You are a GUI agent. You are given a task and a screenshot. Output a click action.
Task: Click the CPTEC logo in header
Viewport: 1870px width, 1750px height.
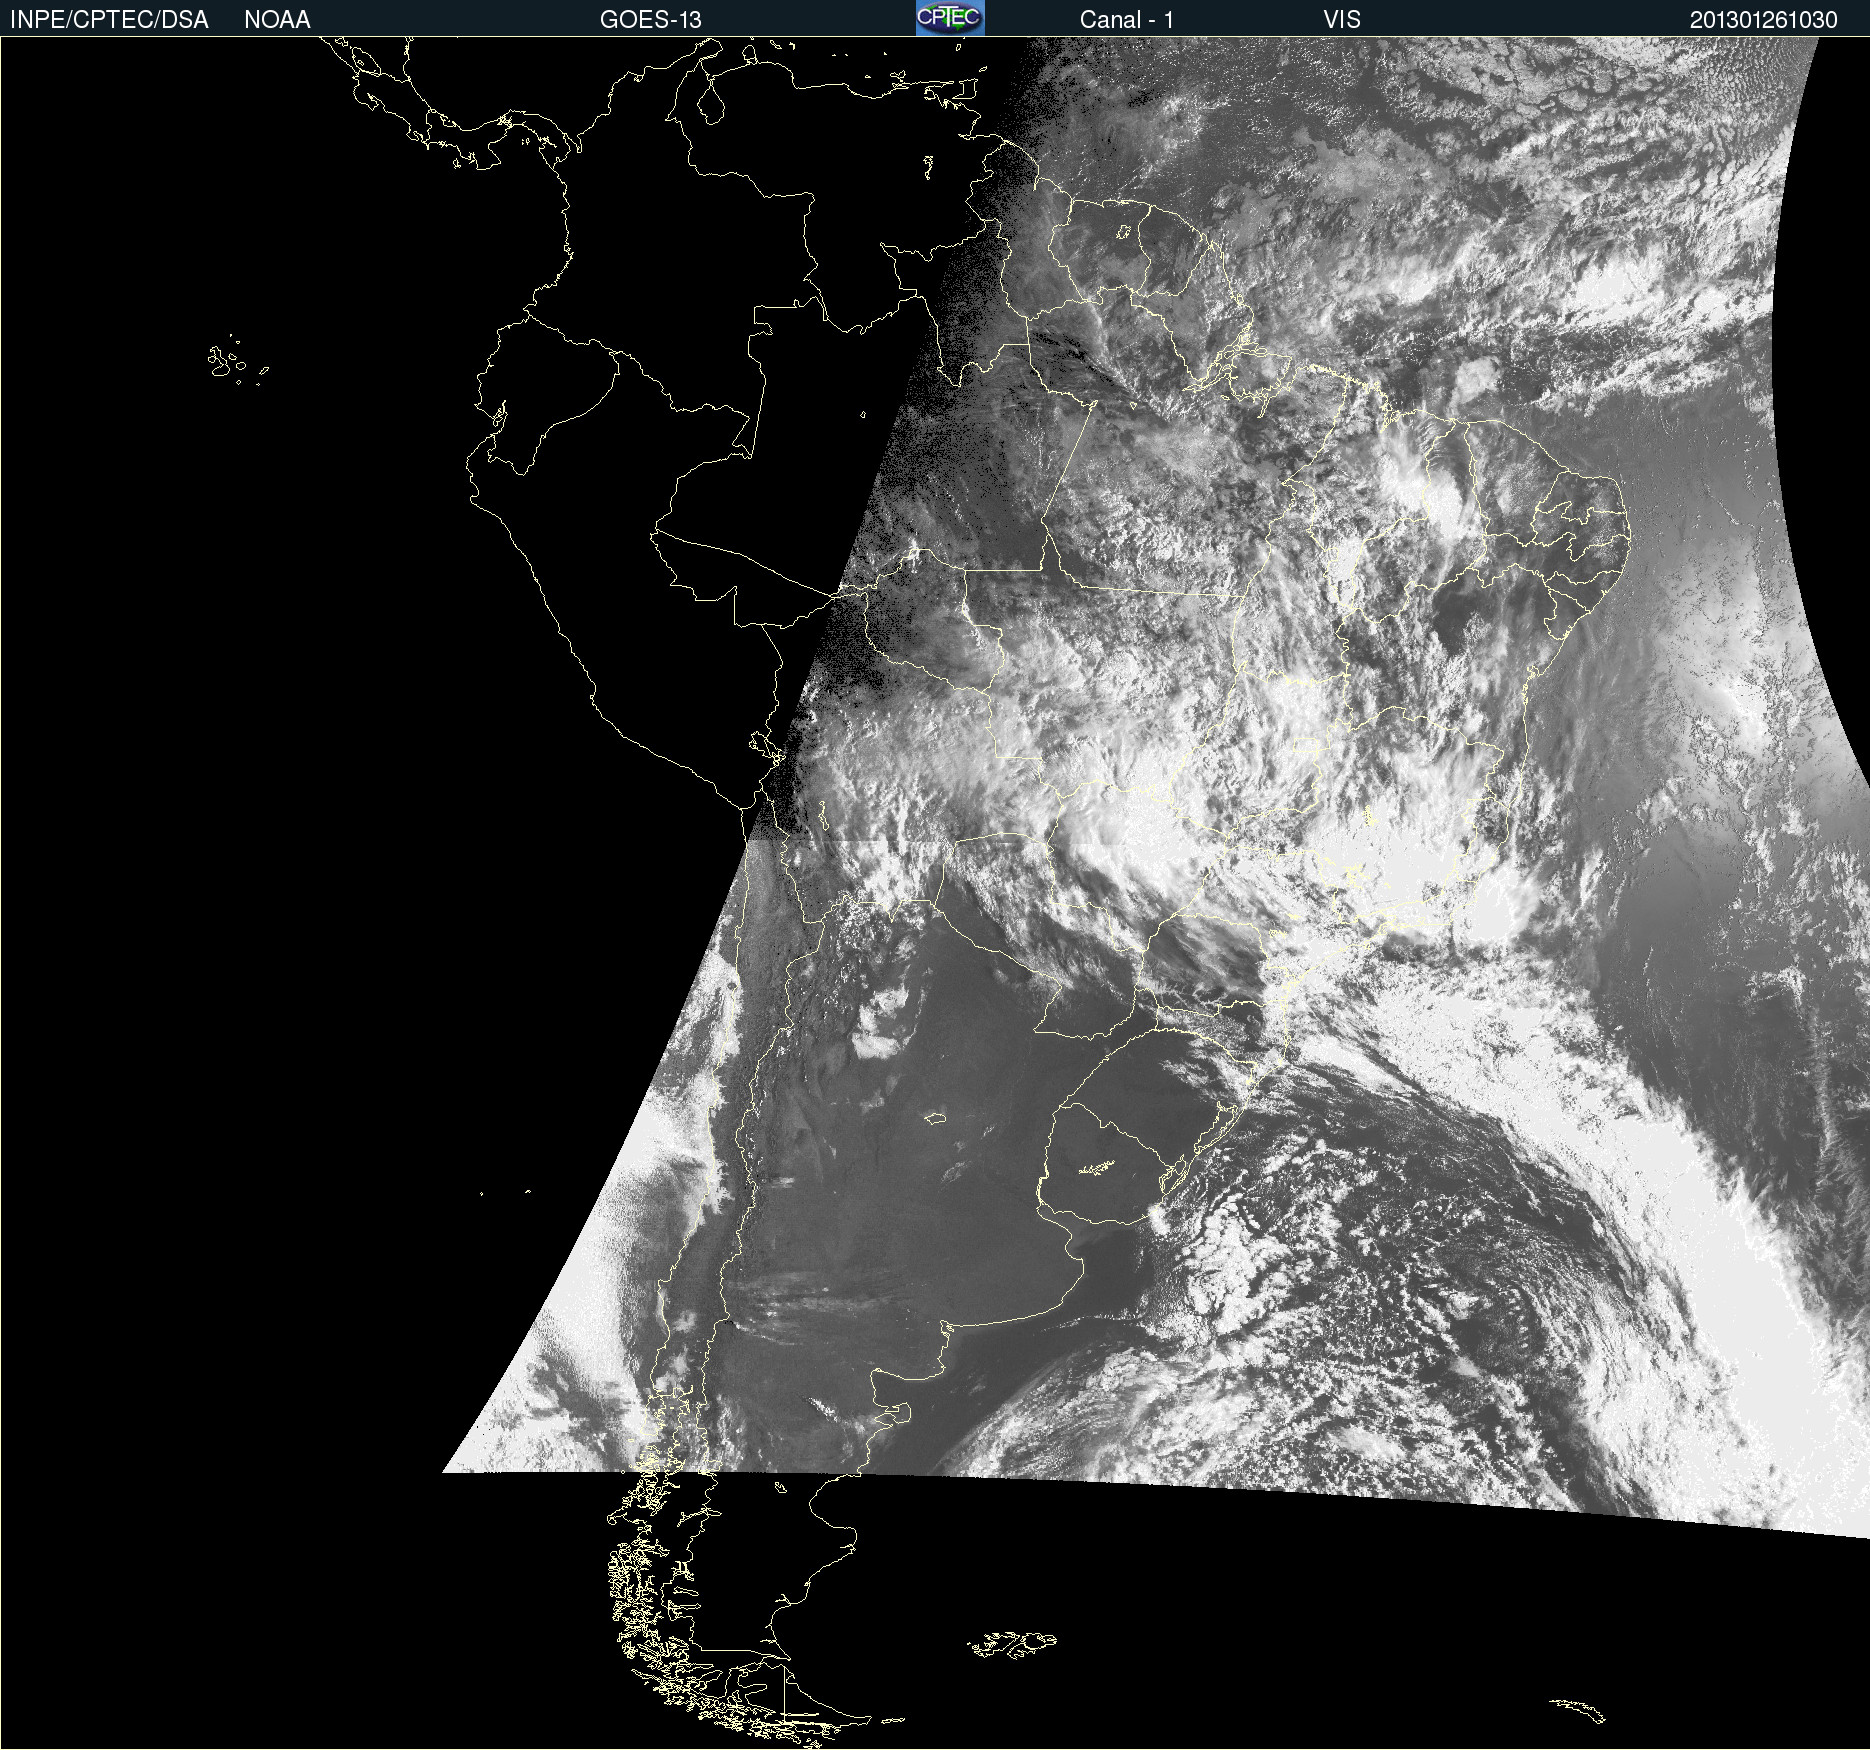pyautogui.click(x=950, y=18)
